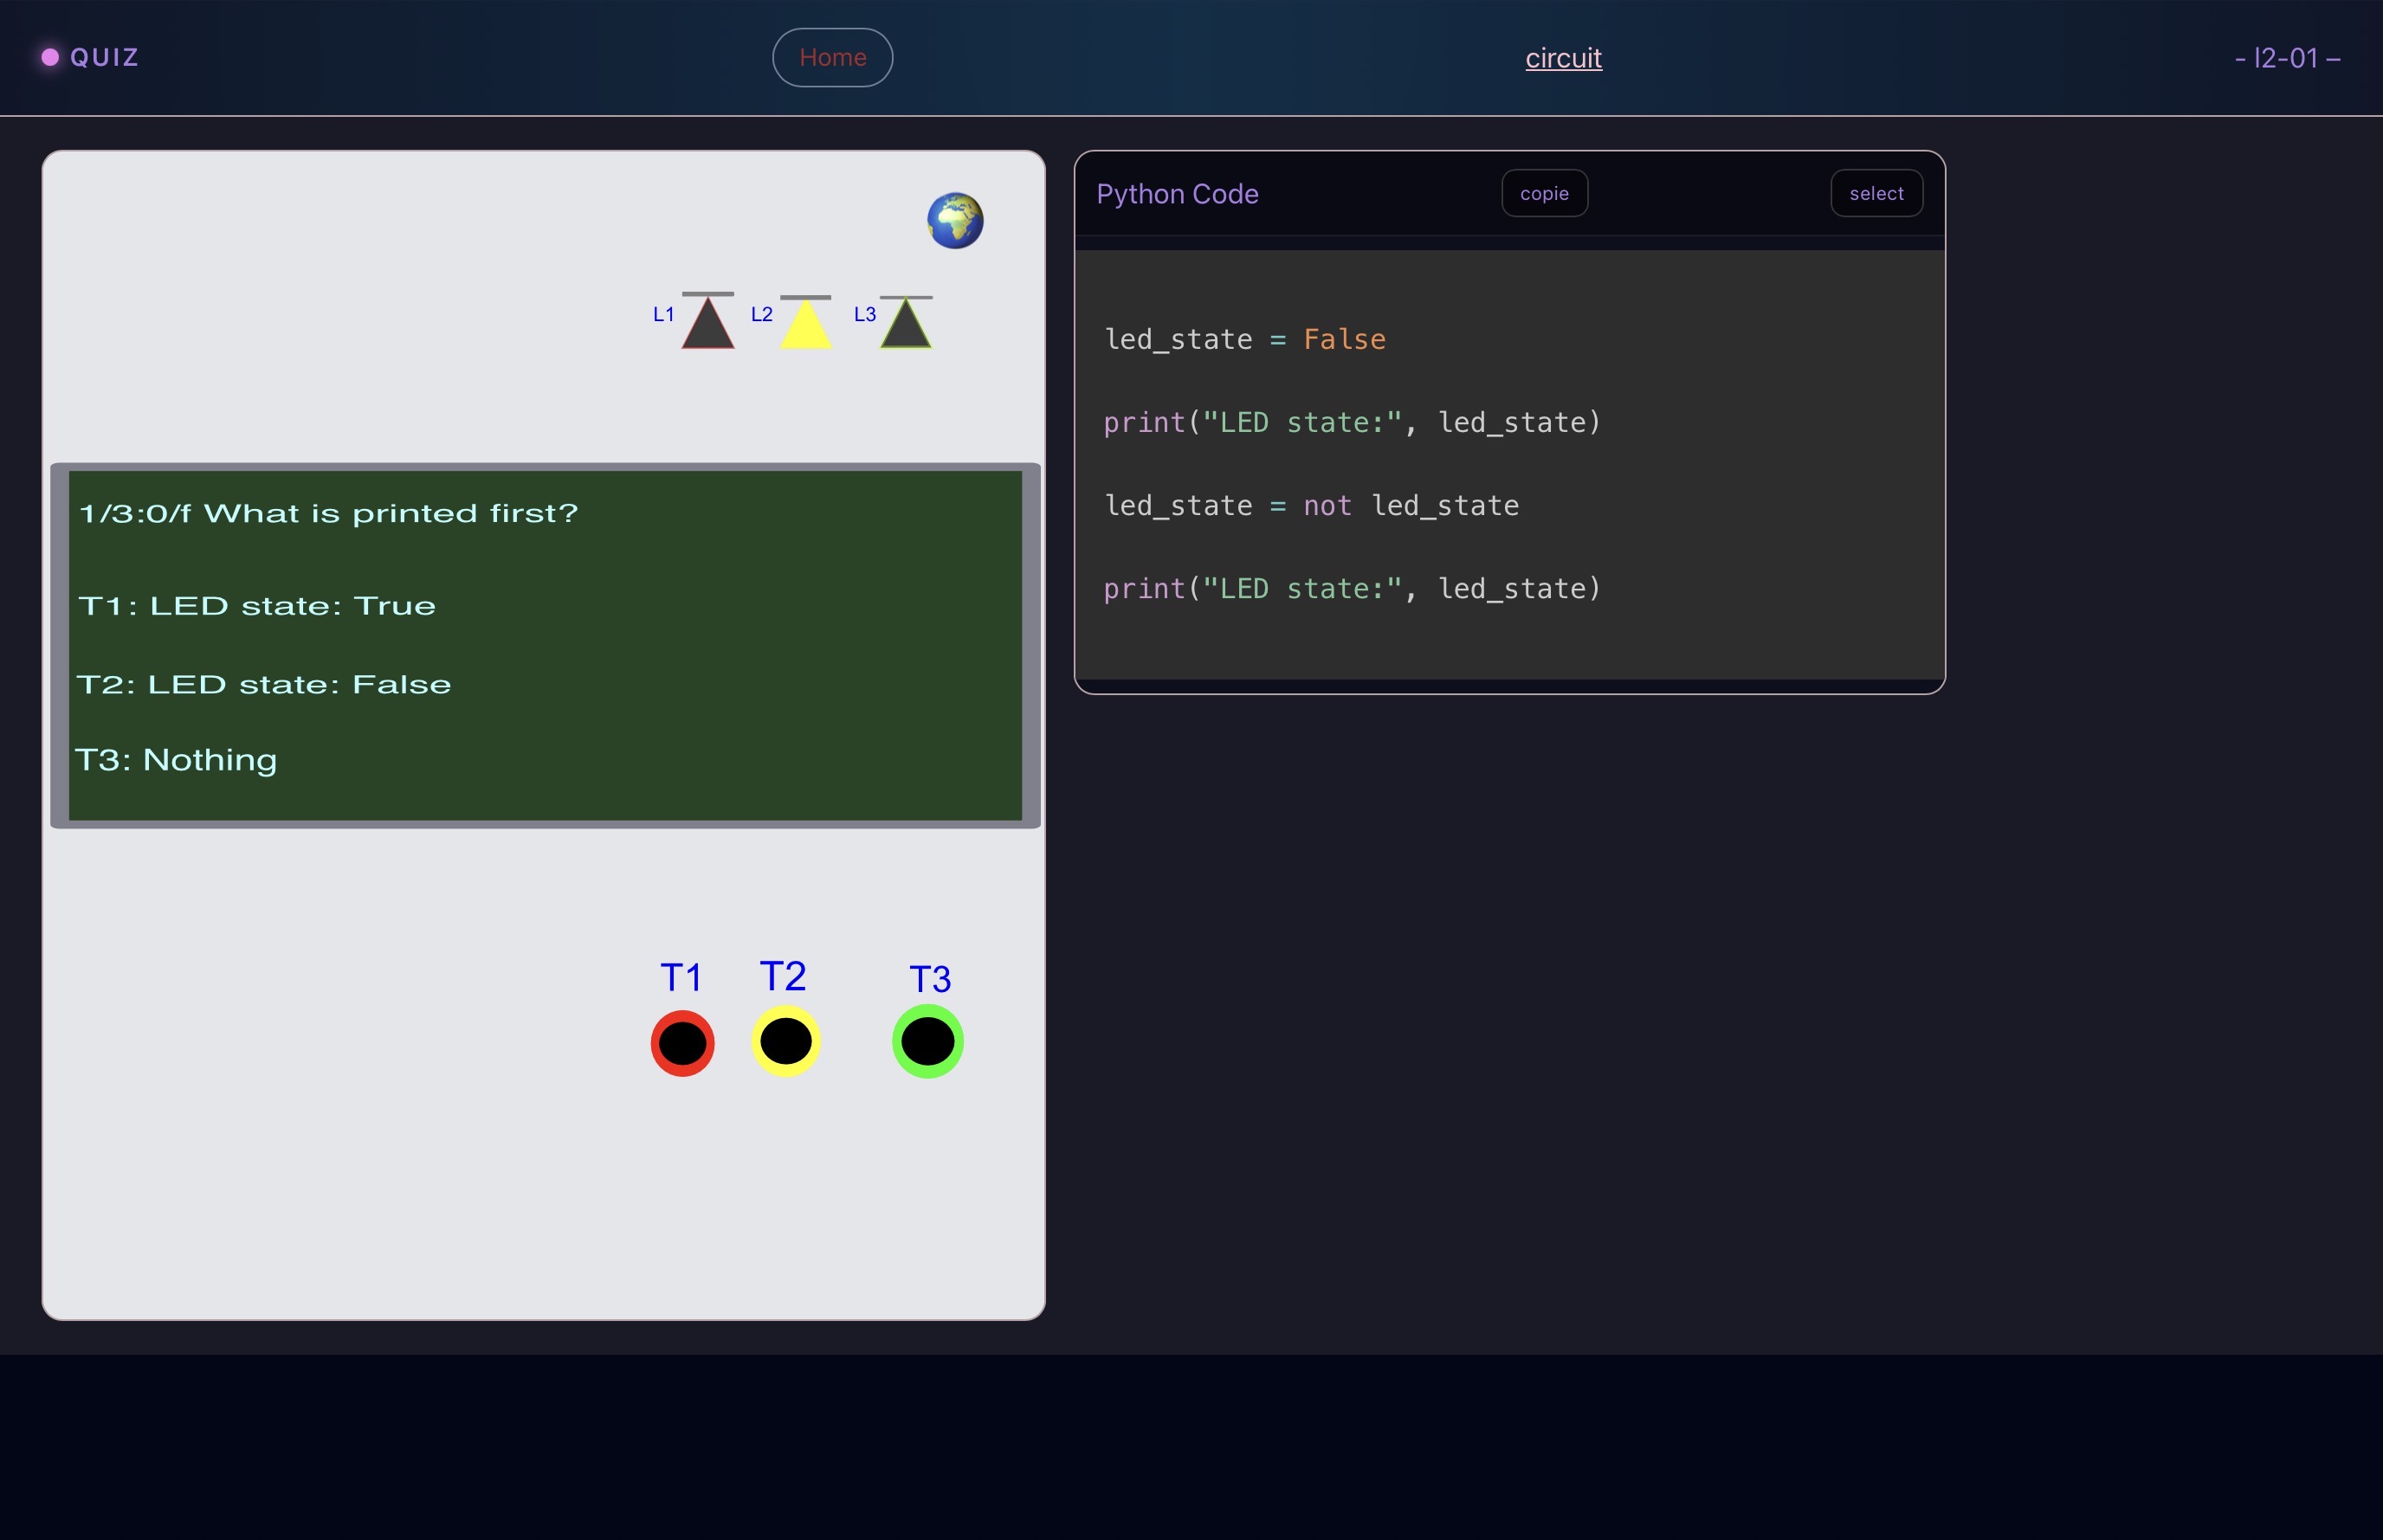
Task: Copy the Python code with copie
Action: (1543, 194)
